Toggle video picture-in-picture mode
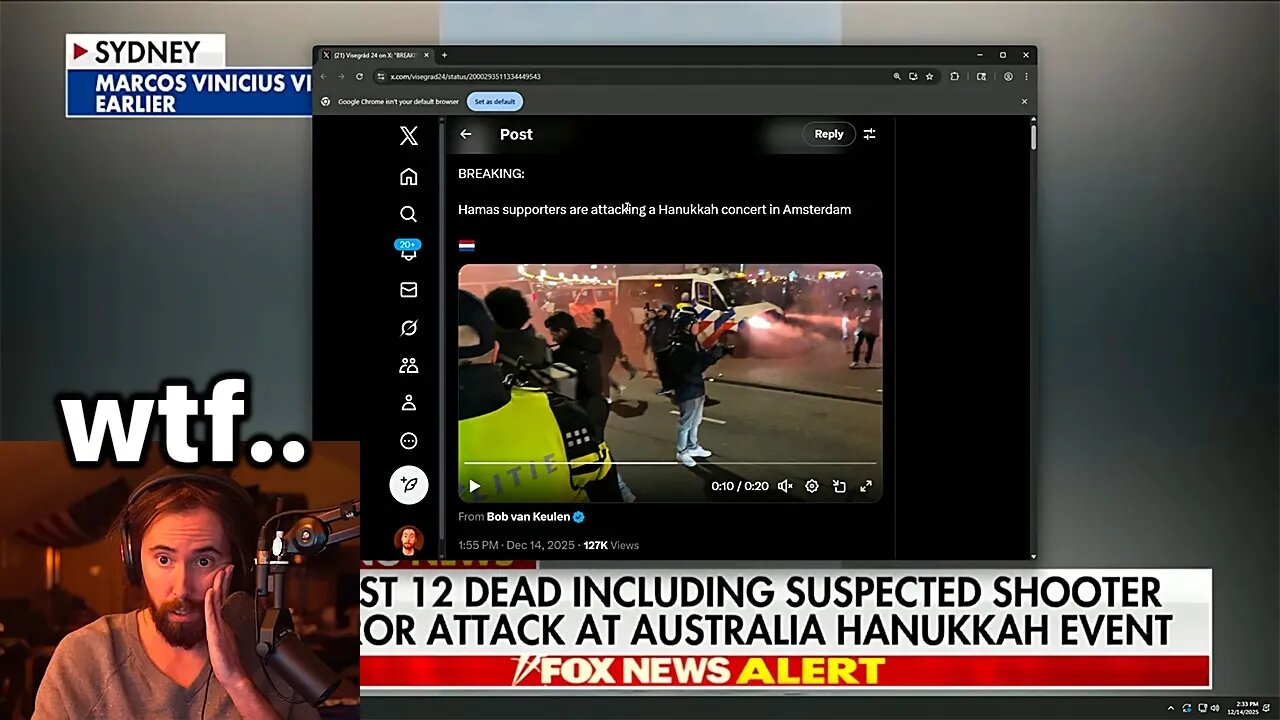This screenshot has width=1280, height=720. pos(839,486)
